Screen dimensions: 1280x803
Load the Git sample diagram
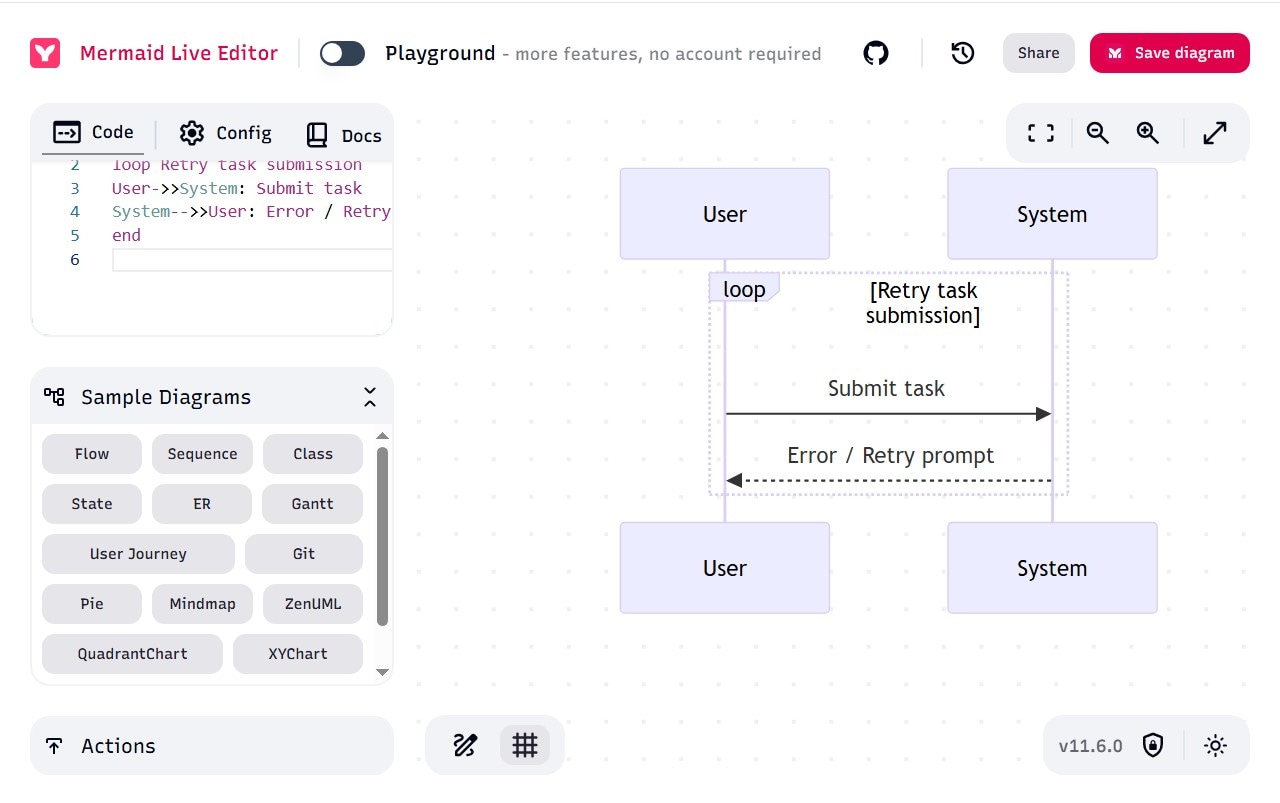coord(304,554)
